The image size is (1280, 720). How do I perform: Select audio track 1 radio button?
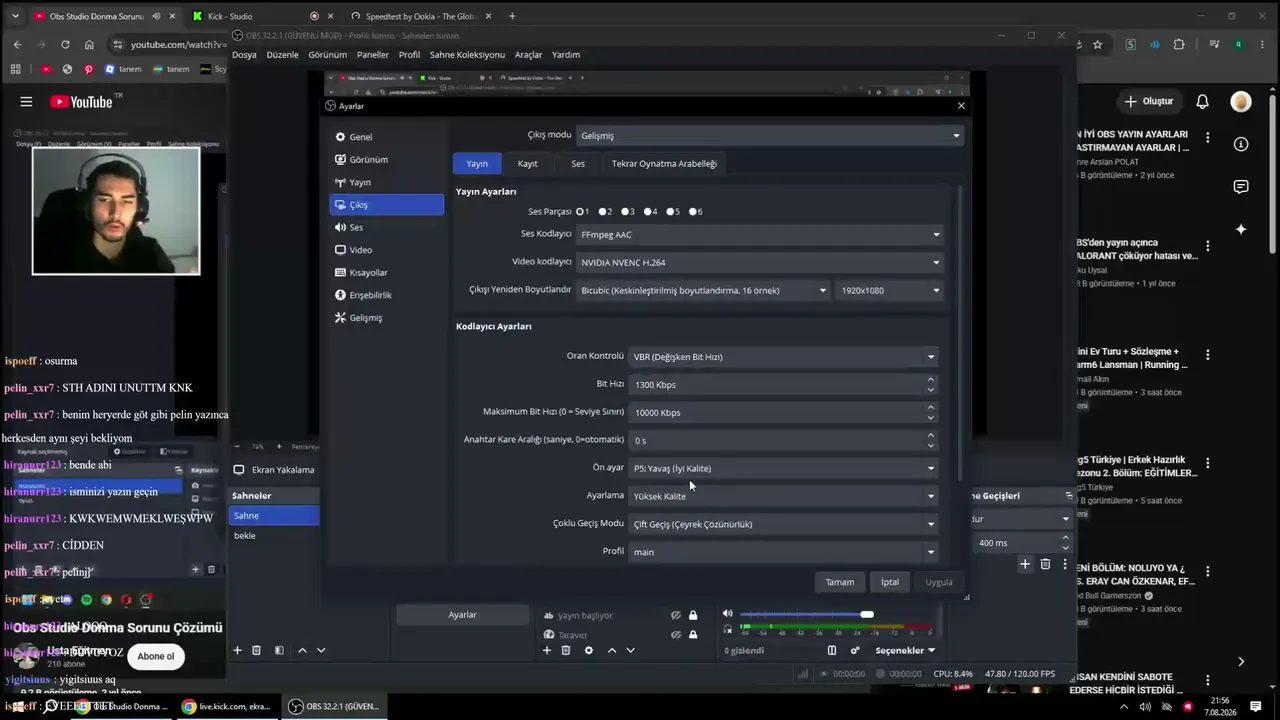[581, 212]
